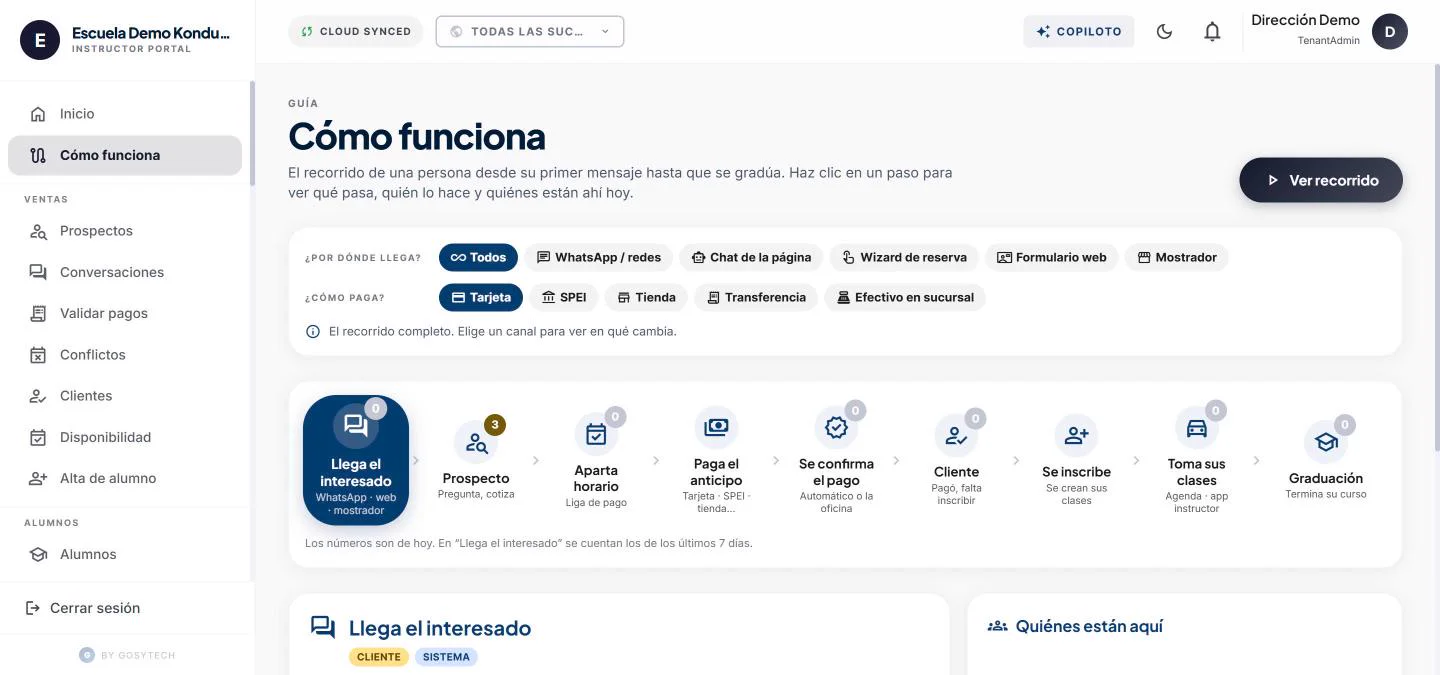Select the Paga el anticipo step icon
Viewport: 1440px width, 675px height.
pyautogui.click(x=716, y=428)
